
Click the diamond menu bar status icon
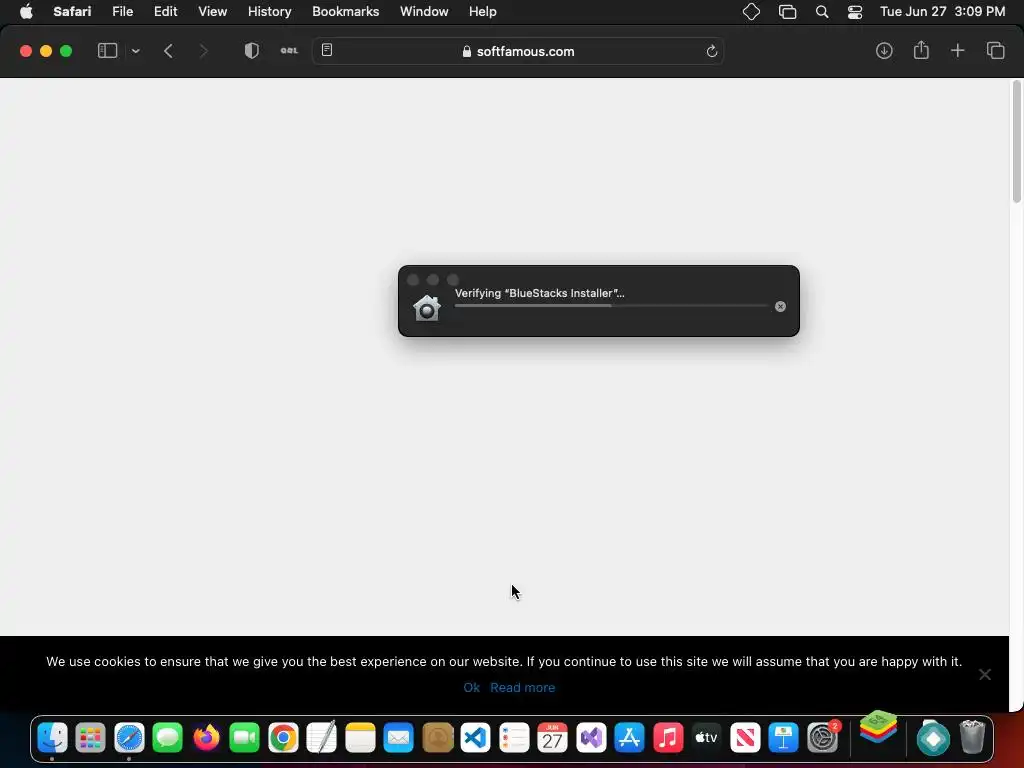coord(751,12)
